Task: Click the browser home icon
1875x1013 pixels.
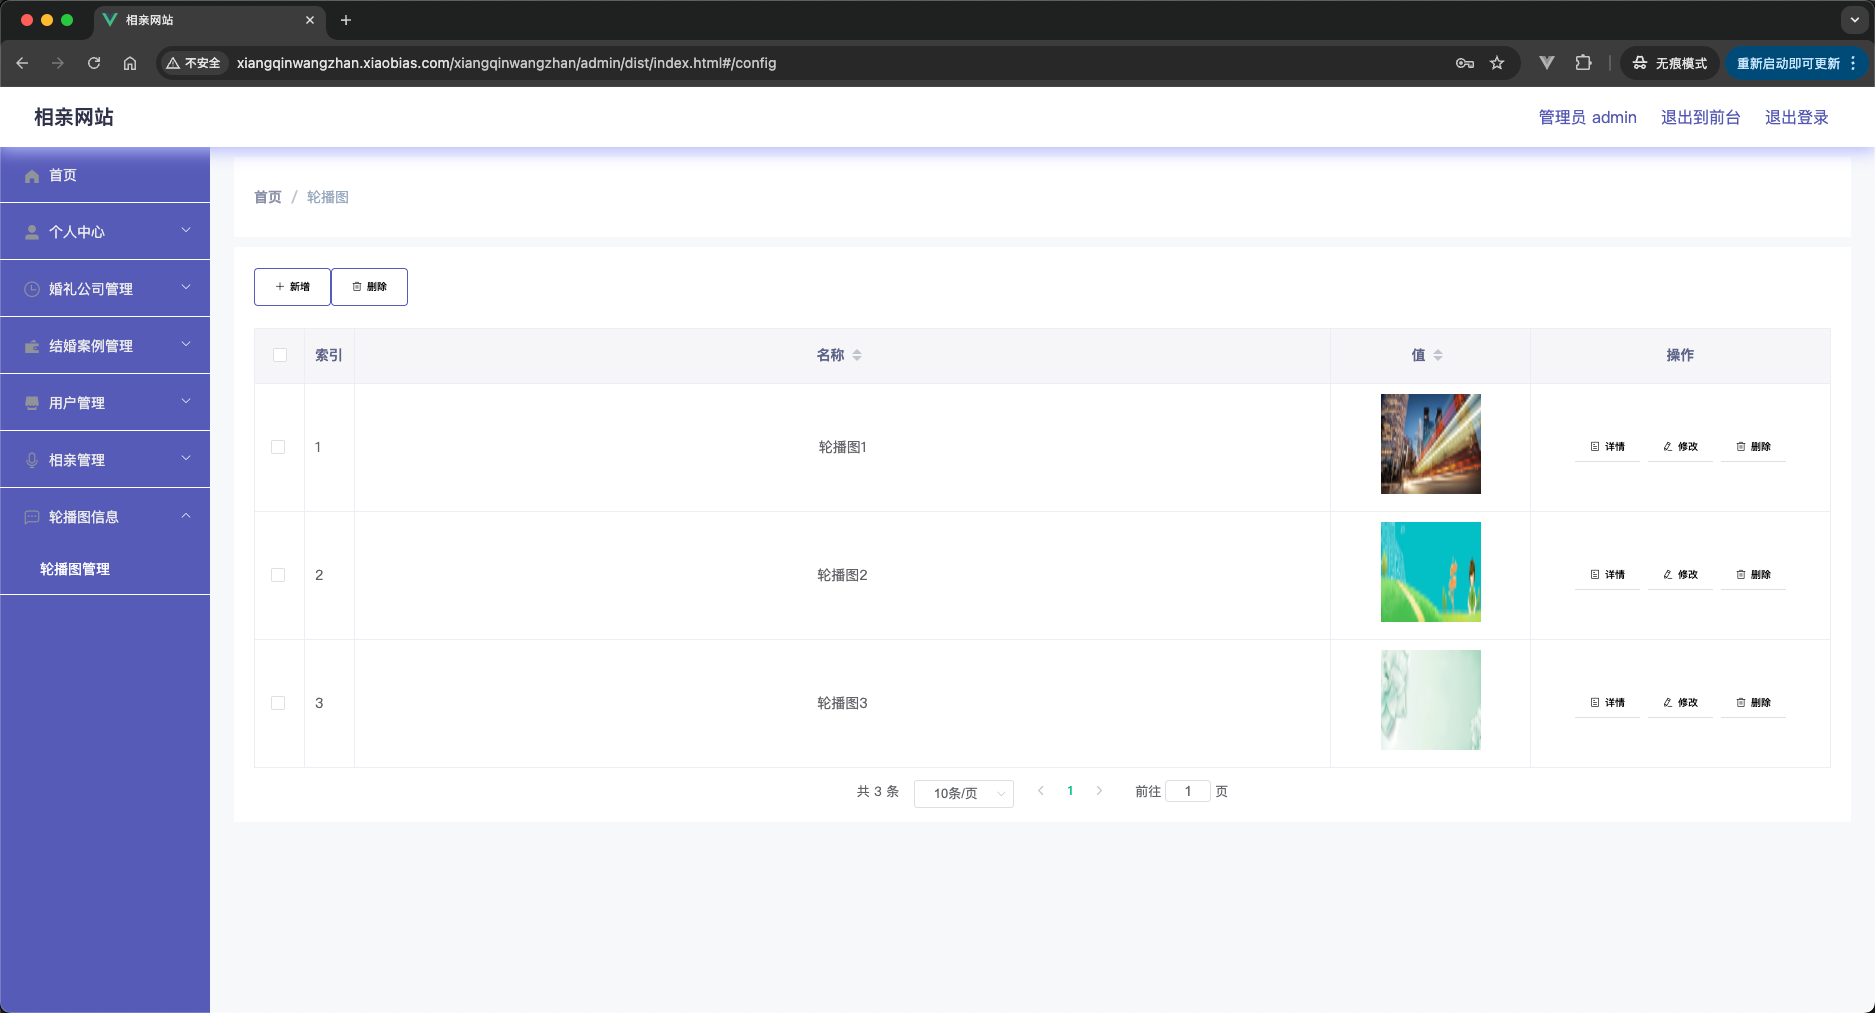Action: (130, 63)
